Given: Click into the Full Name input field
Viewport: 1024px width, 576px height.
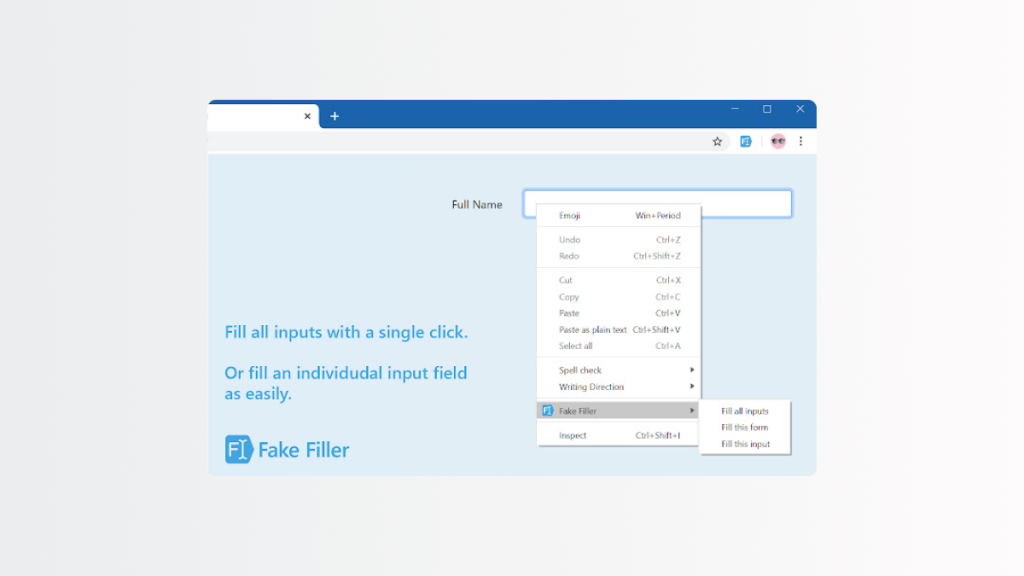Looking at the screenshot, I should coord(658,204).
